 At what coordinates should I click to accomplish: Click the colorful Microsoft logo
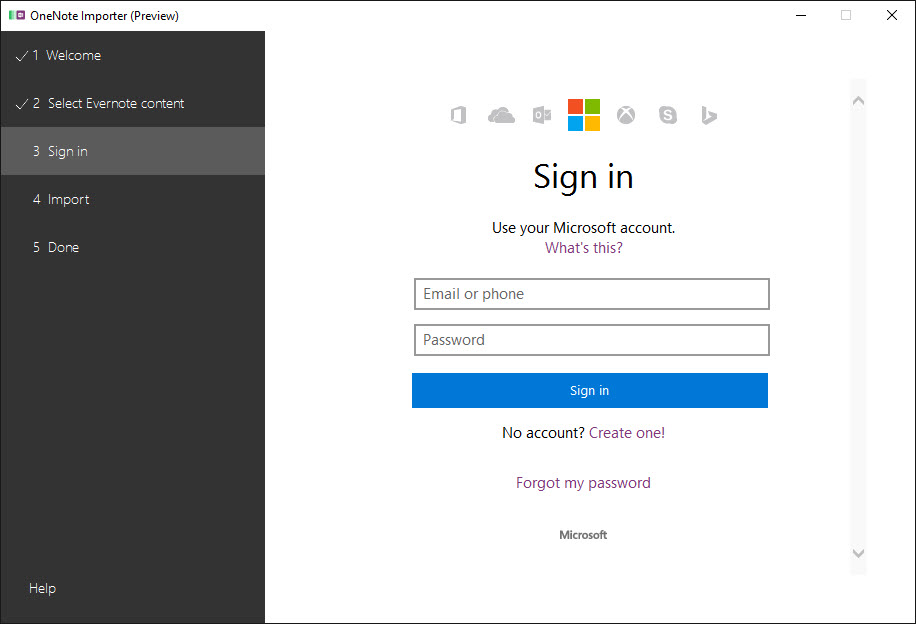584,115
